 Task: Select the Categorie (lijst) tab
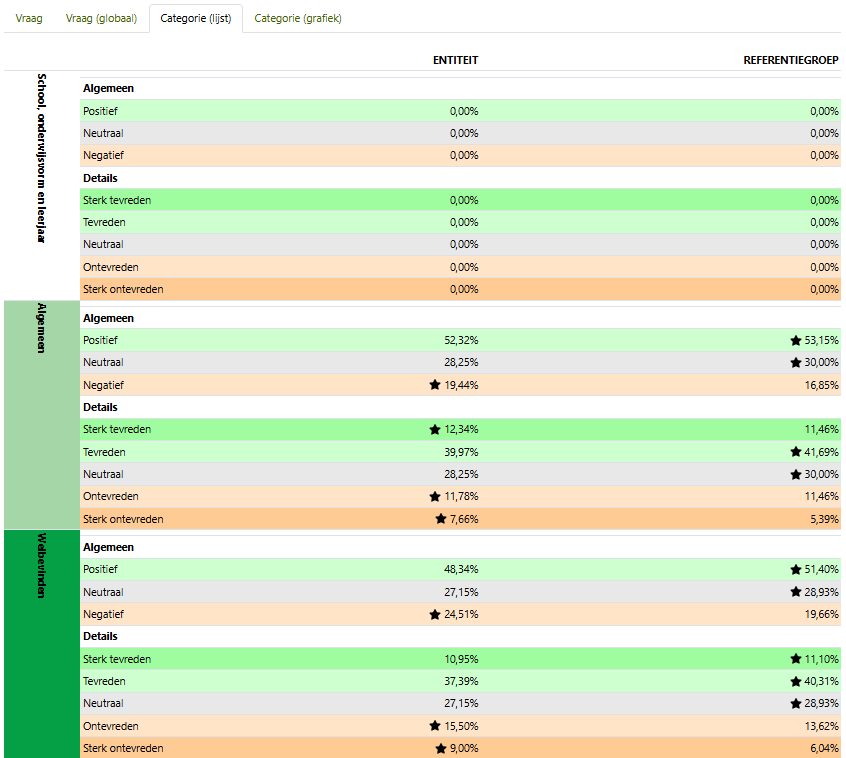click(196, 18)
